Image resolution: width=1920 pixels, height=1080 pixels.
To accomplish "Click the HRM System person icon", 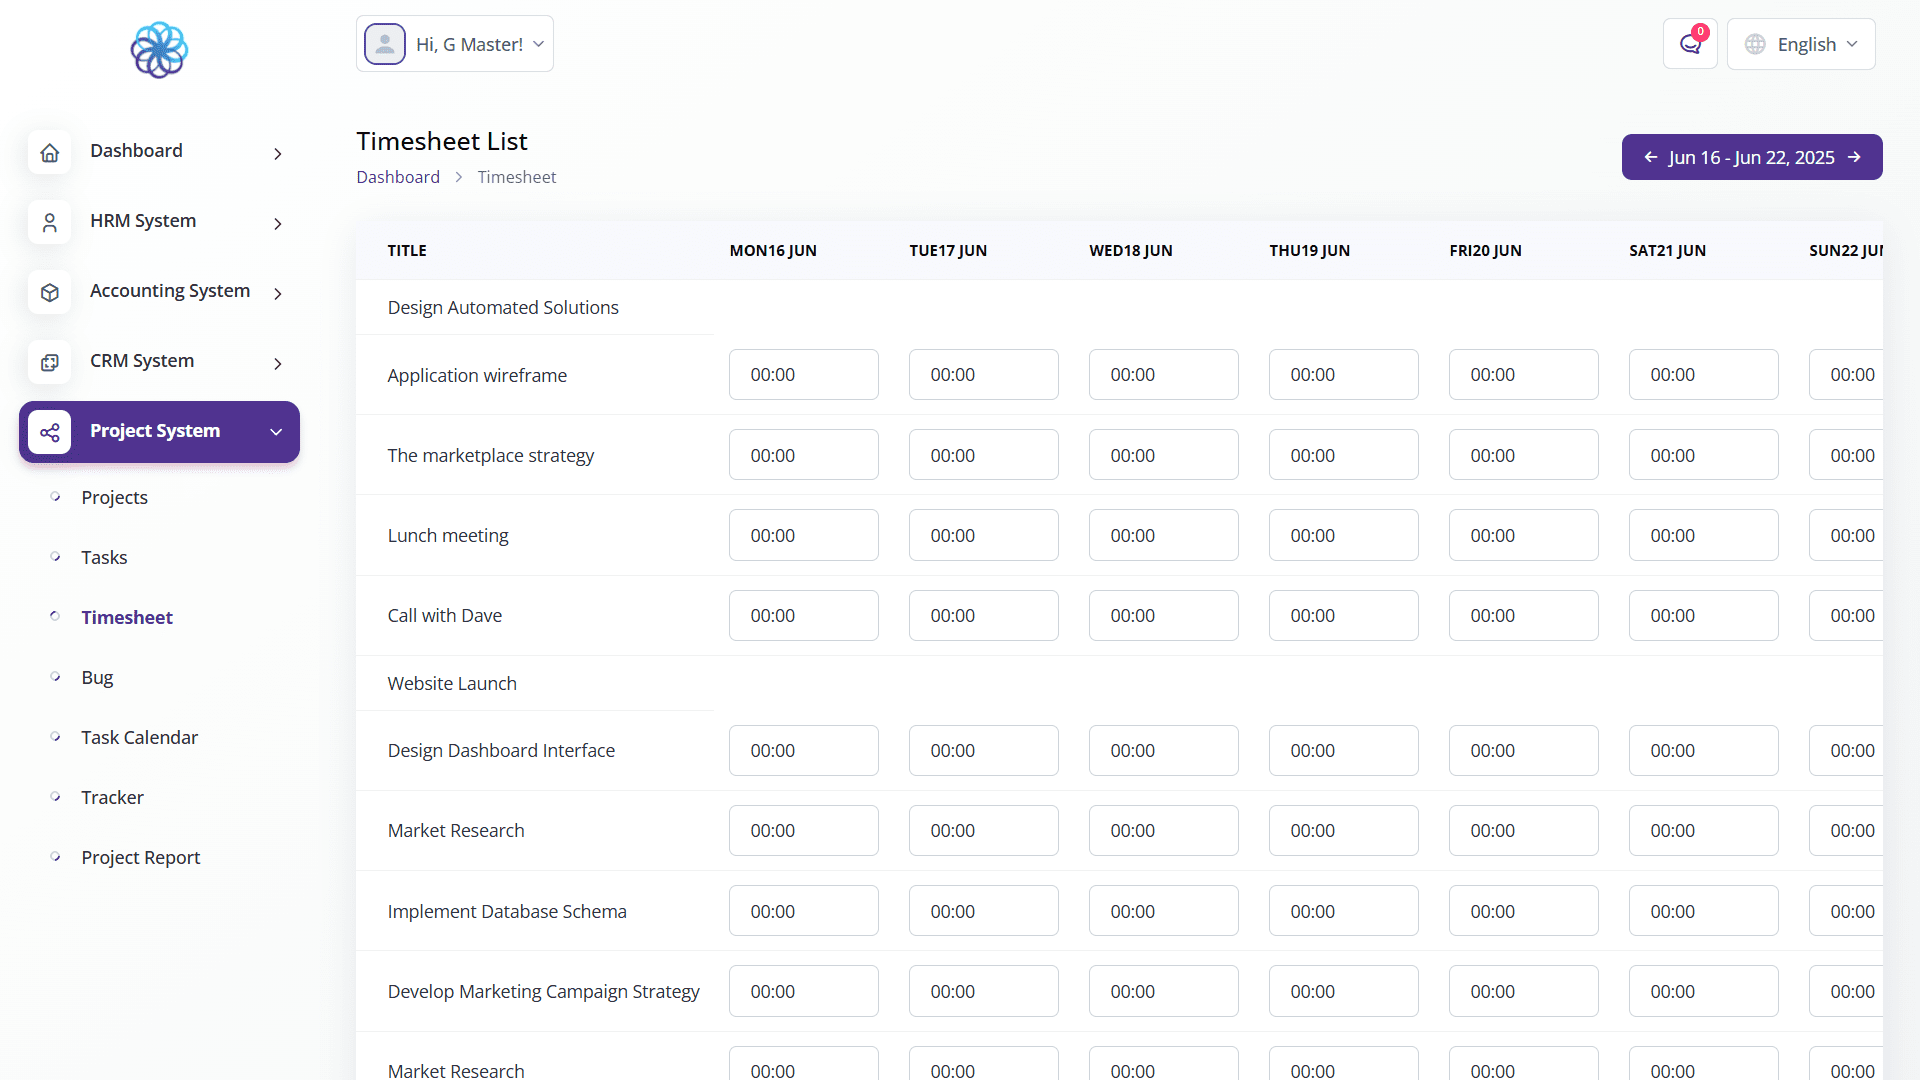I will (50, 223).
